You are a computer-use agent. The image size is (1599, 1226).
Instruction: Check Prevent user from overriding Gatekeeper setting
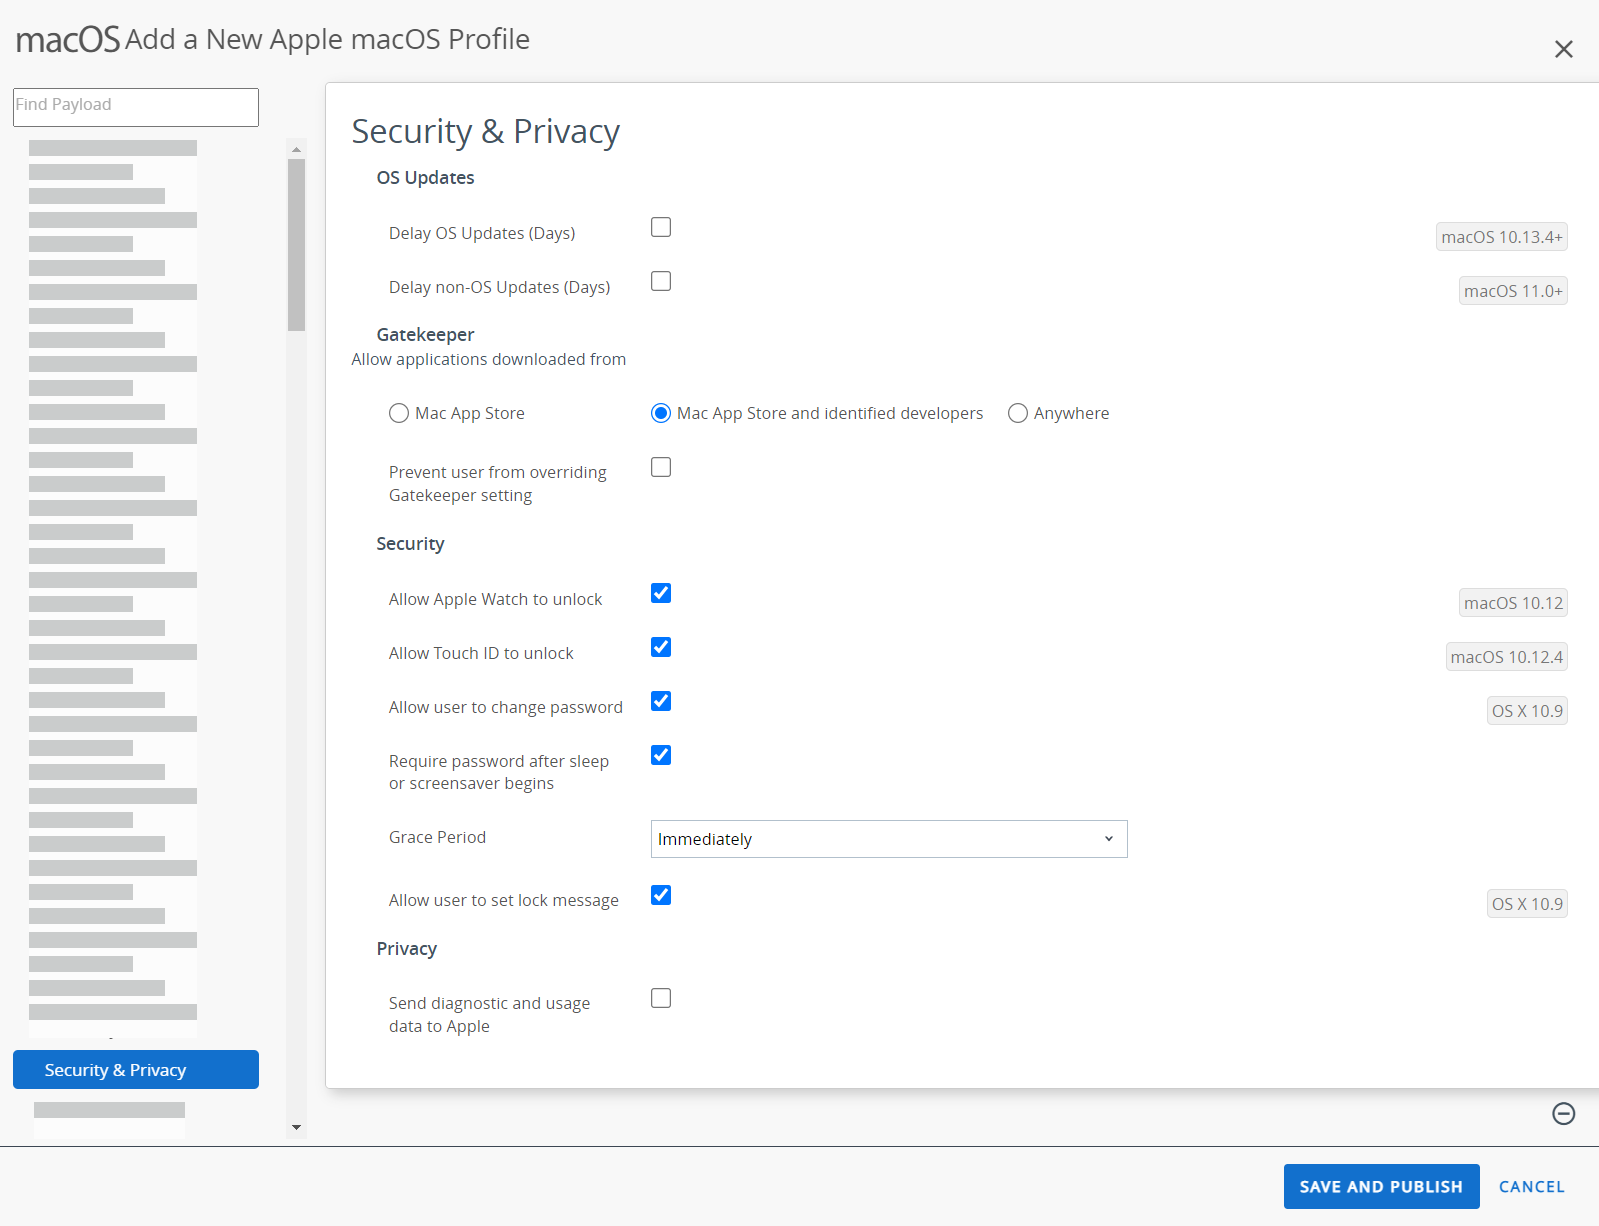click(x=661, y=467)
